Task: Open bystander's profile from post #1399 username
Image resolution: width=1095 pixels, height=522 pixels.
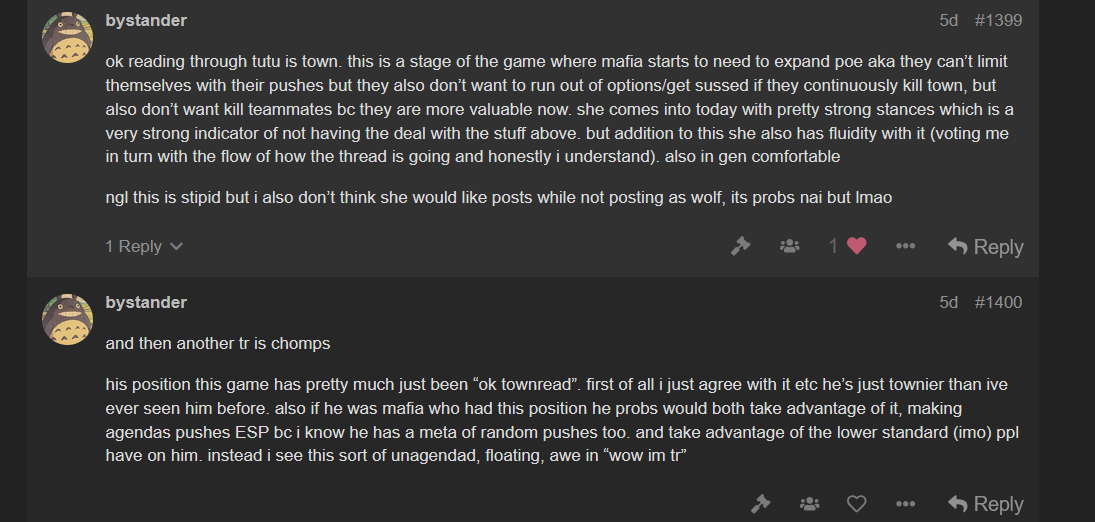Action: (x=146, y=20)
